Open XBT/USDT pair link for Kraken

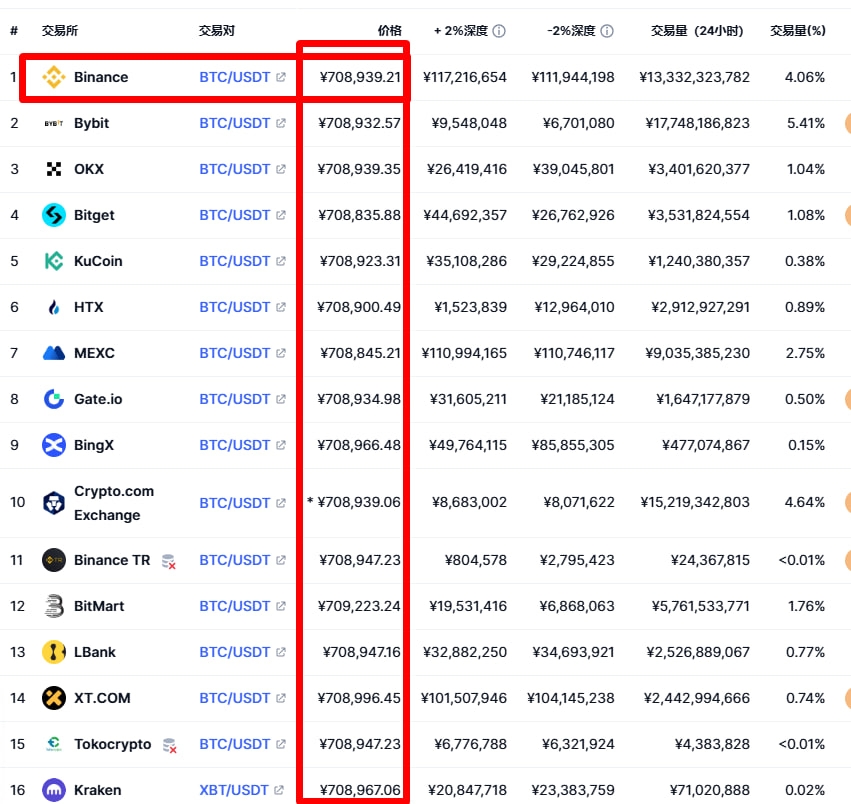[x=234, y=790]
